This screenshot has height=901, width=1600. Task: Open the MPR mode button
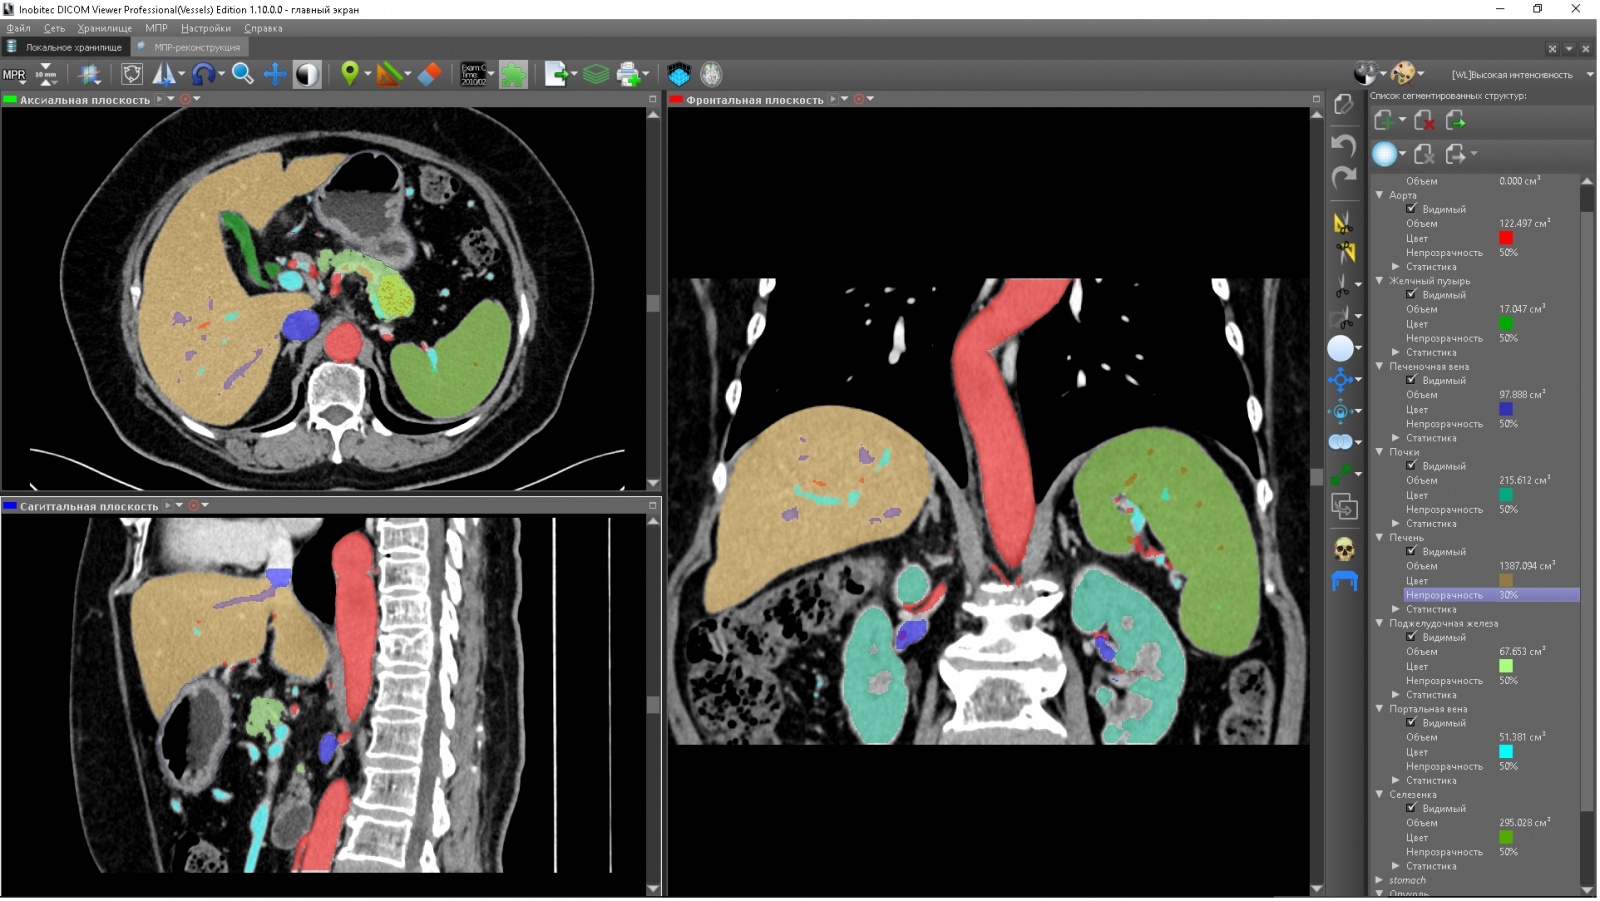point(14,75)
